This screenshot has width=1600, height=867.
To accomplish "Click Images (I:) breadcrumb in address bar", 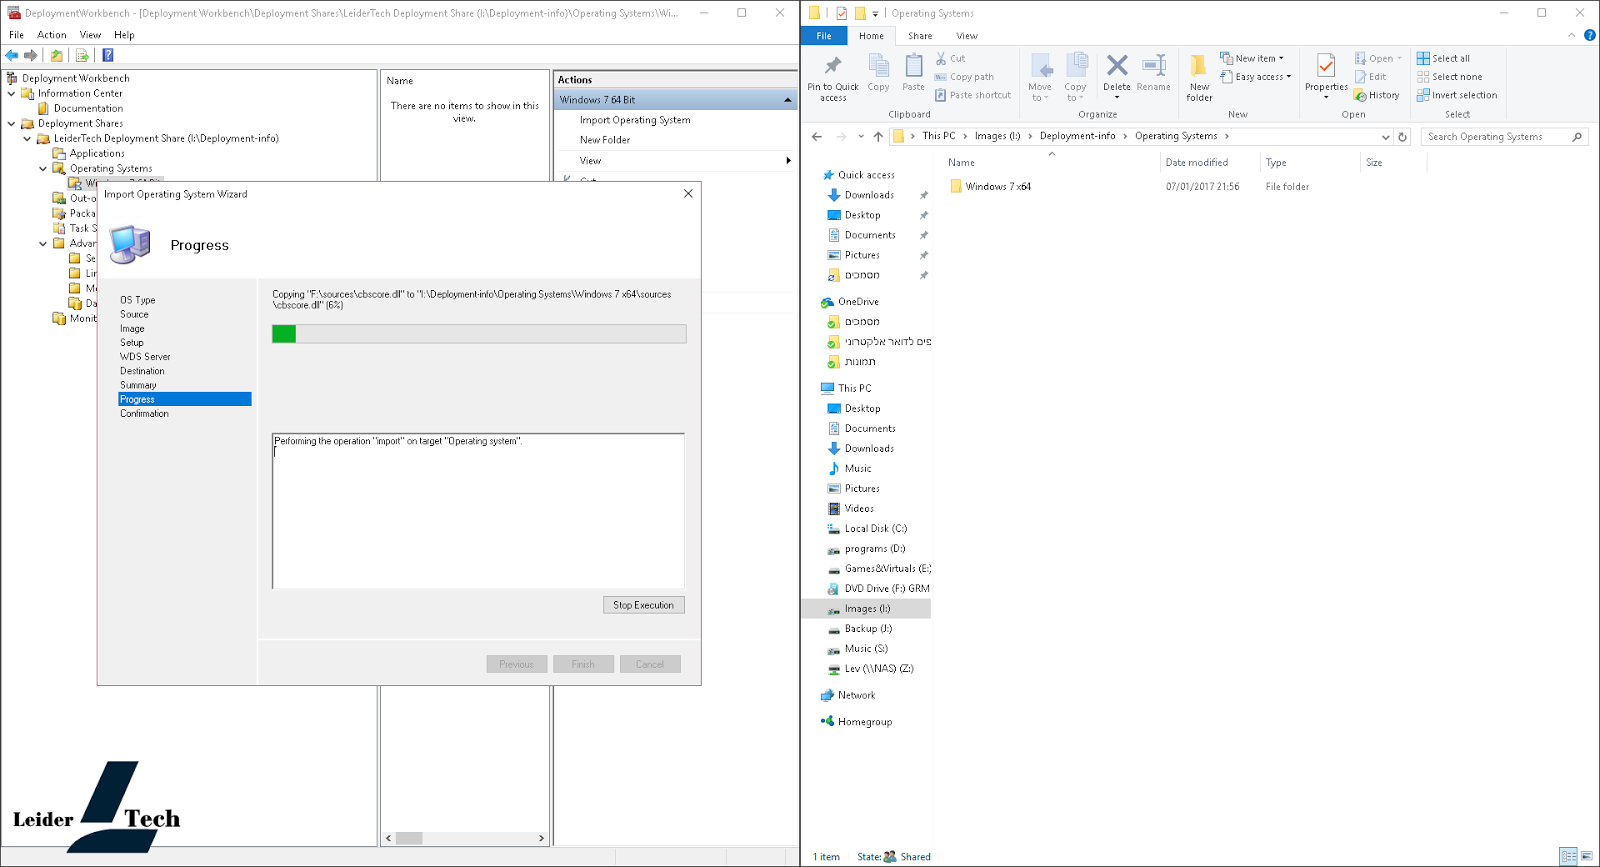I will [x=998, y=136].
